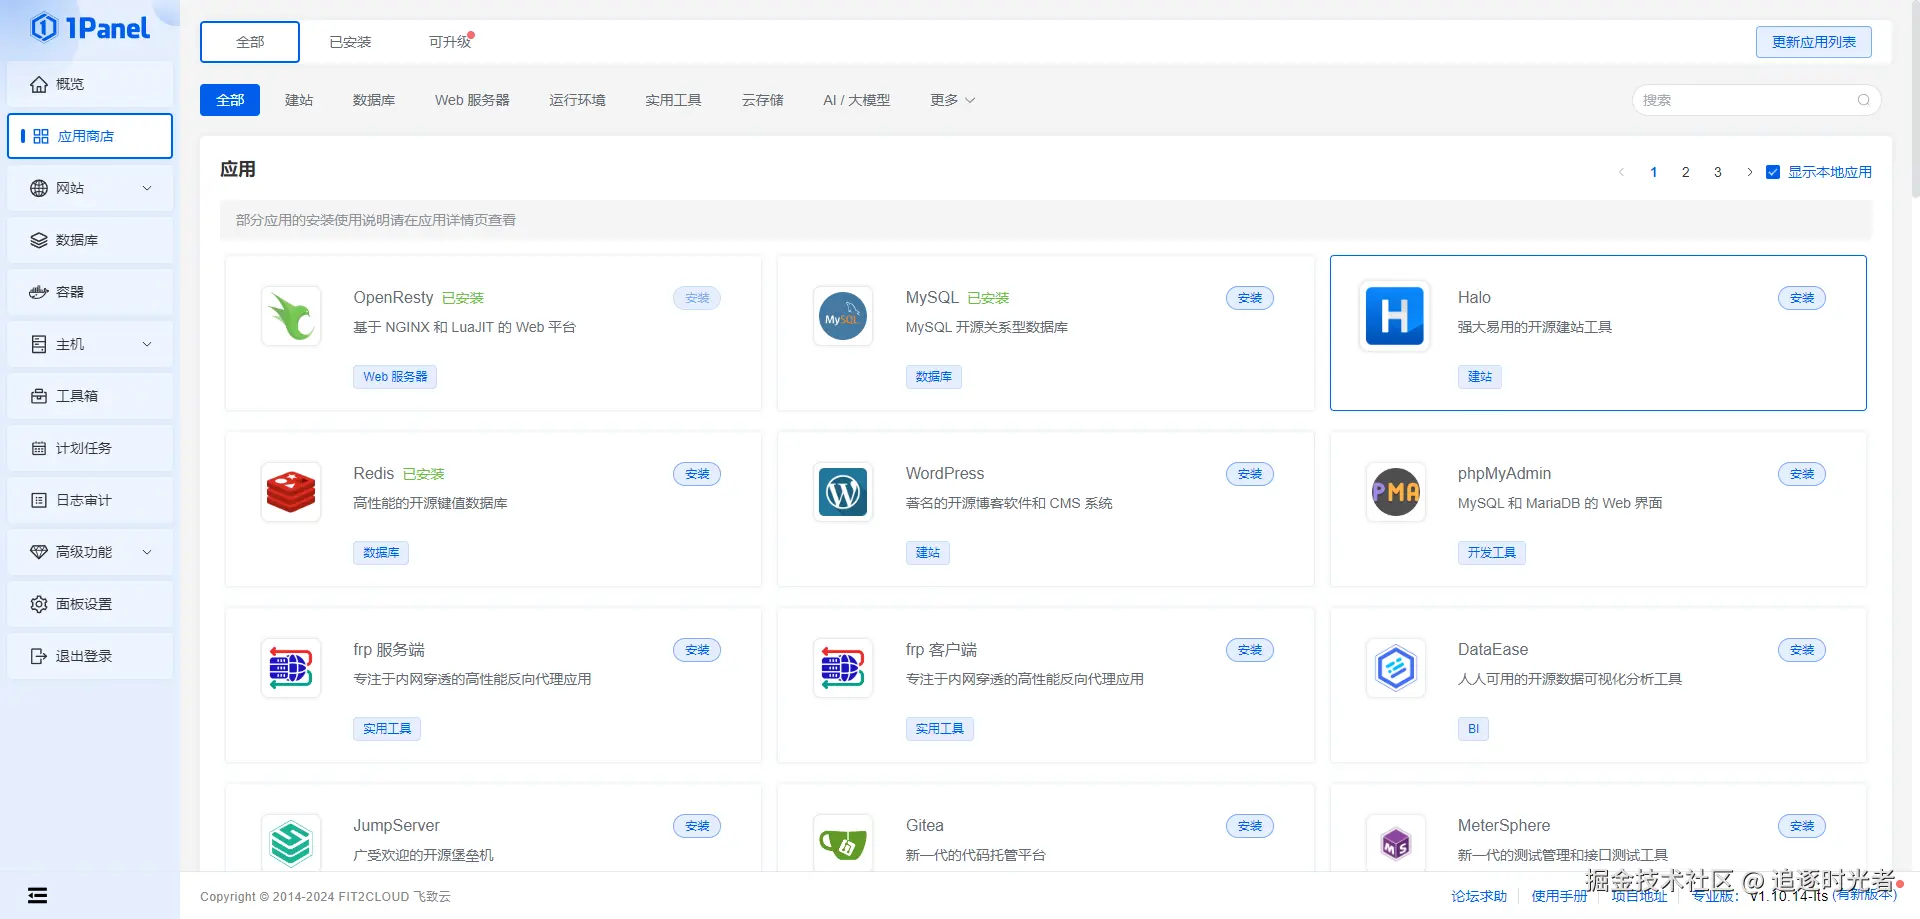1920x919 pixels.
Task: Open the JumpServer app icon
Action: click(x=291, y=843)
